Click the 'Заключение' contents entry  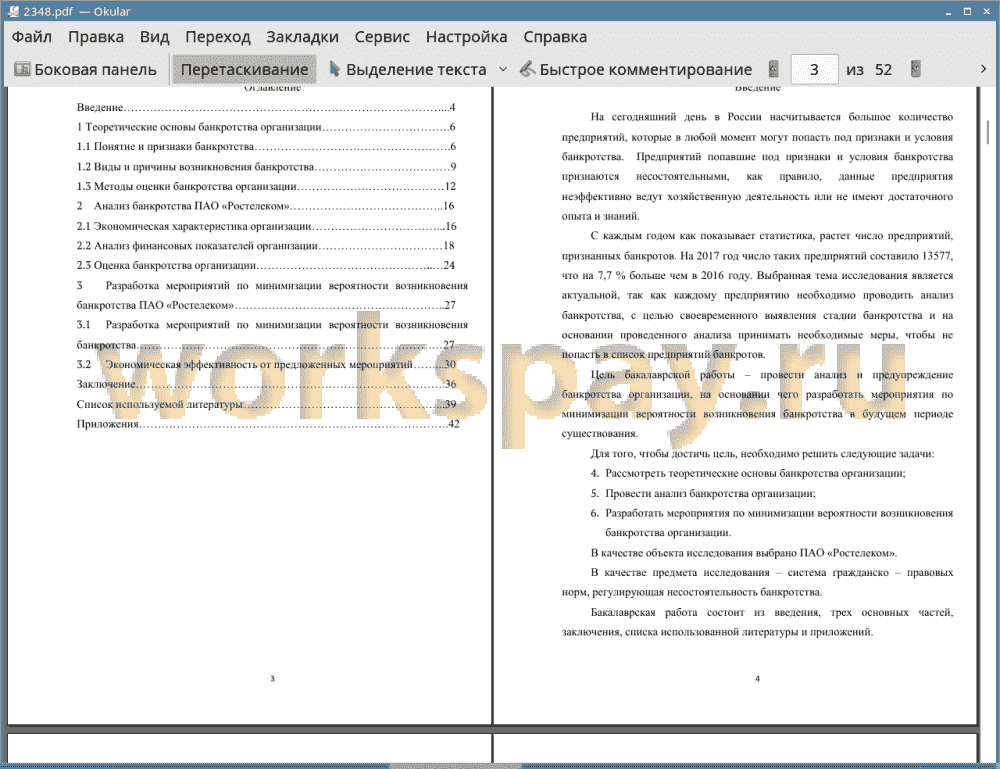tap(266, 384)
